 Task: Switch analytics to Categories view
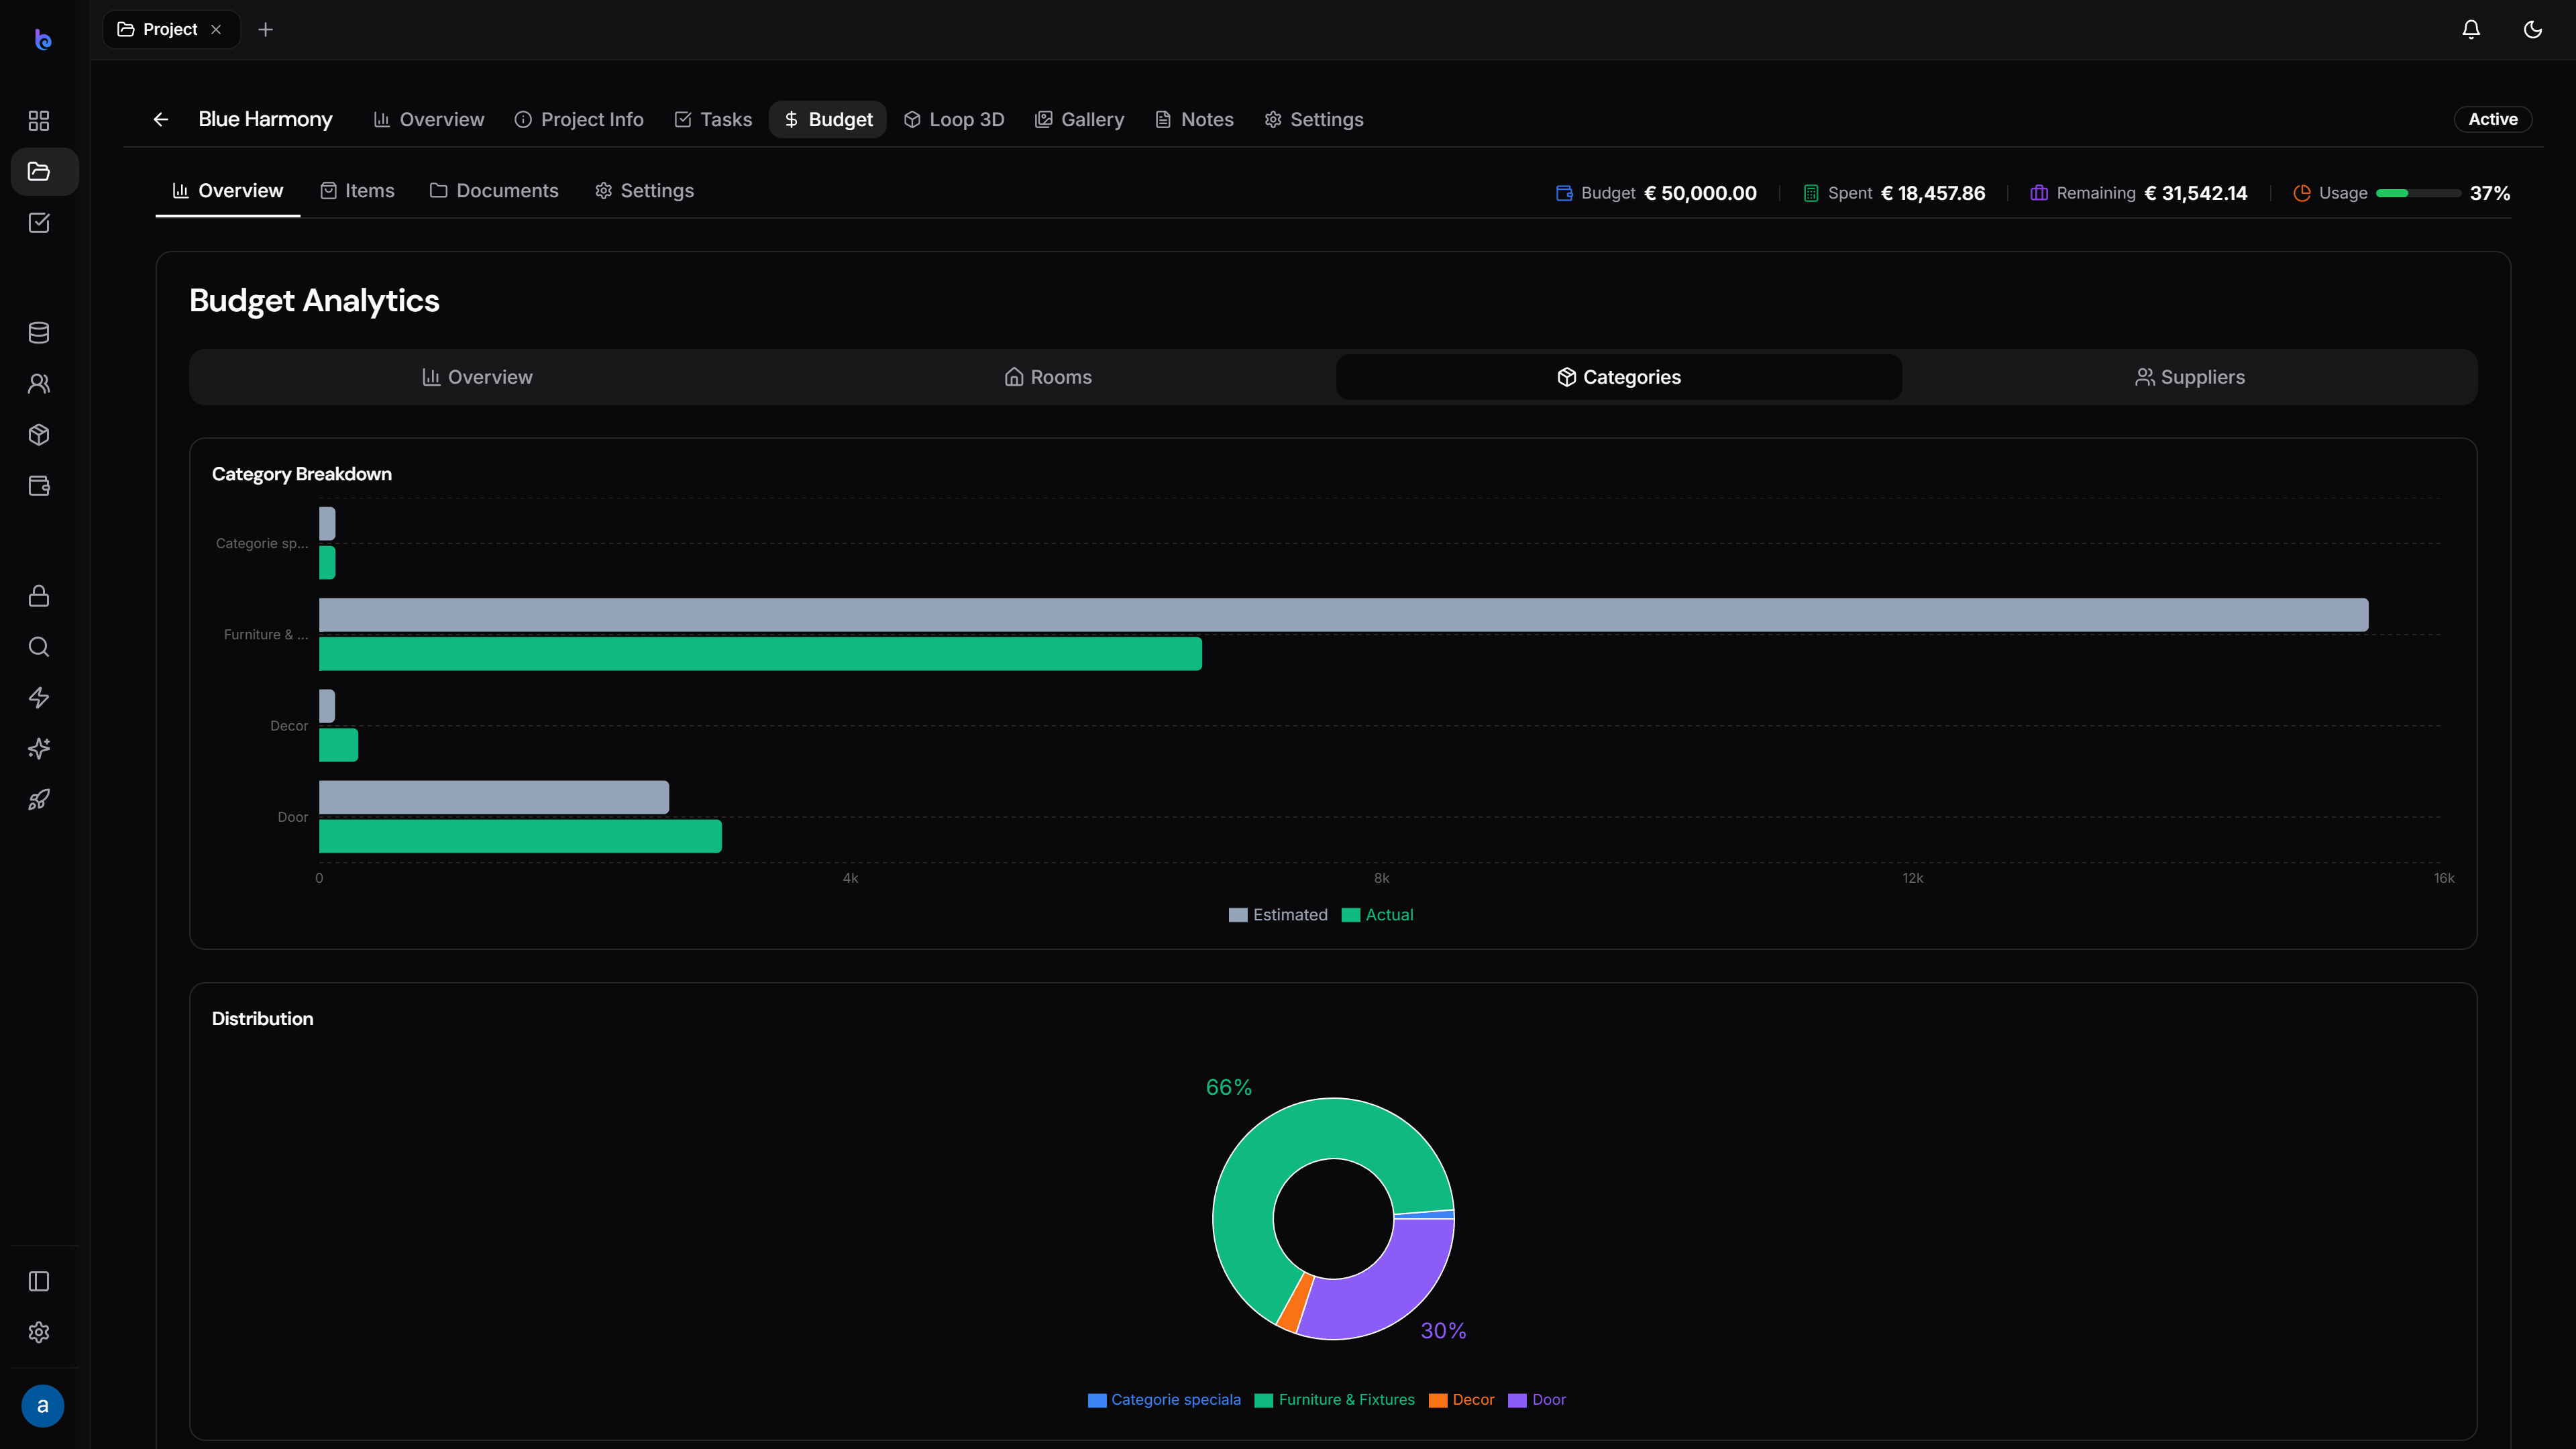pos(1619,377)
